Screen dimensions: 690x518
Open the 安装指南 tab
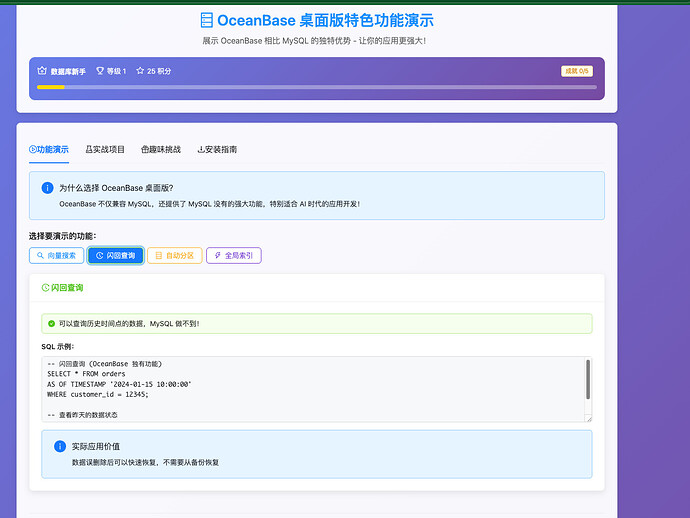217,150
